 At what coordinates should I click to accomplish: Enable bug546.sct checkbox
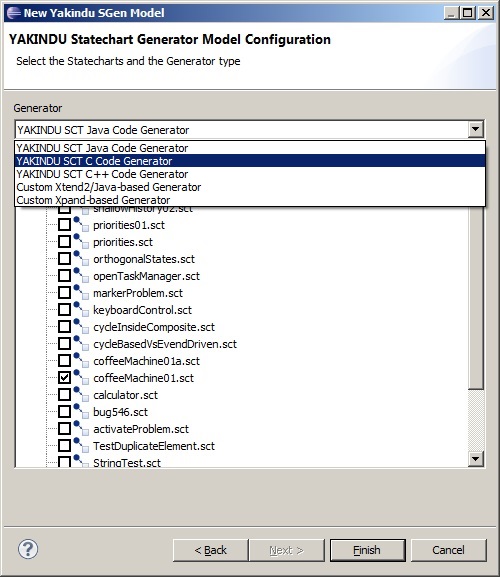point(64,412)
